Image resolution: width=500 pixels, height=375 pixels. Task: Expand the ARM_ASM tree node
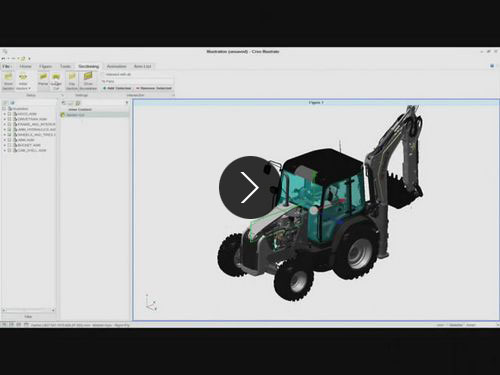[x=5, y=140]
